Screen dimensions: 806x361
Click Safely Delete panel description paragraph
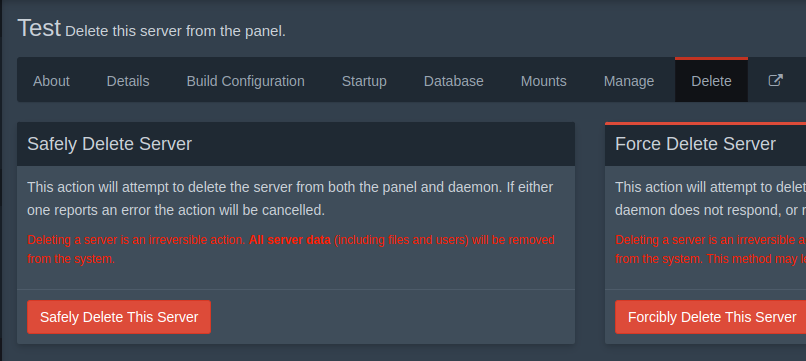coord(290,198)
